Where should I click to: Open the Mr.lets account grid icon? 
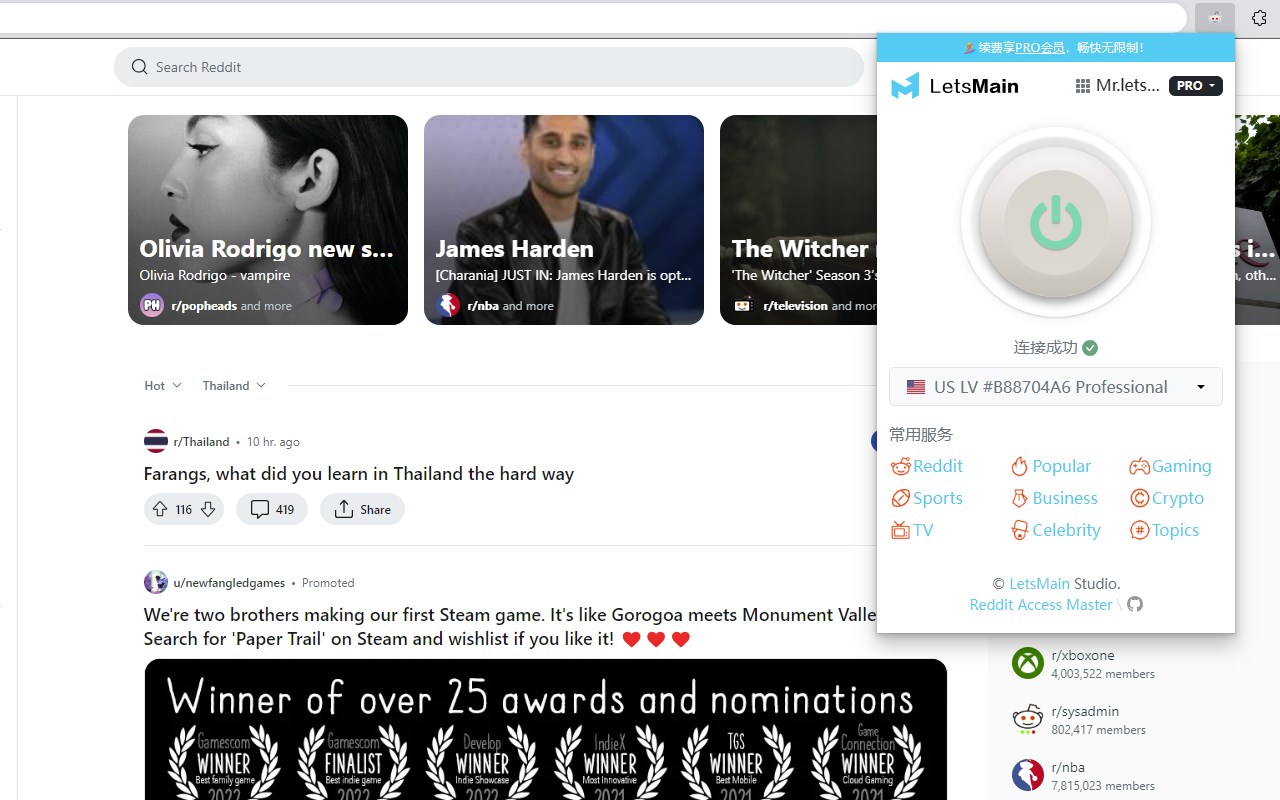click(x=1082, y=86)
